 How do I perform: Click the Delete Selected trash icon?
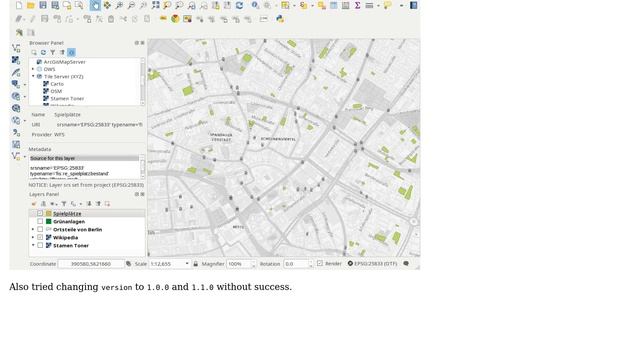tap(111, 19)
